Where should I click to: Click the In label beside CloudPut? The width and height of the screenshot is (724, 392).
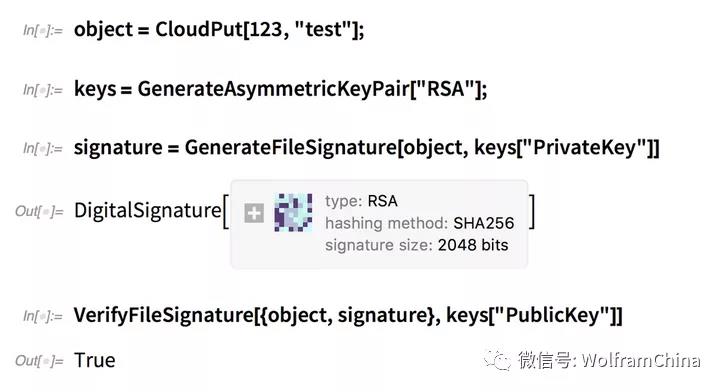[43, 31]
